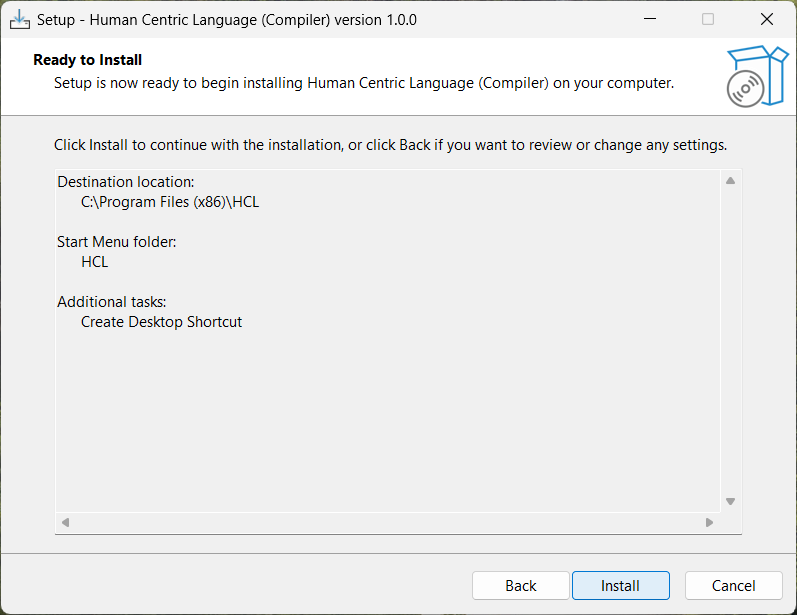
Task: Click the 'Additional tasks:' label
Action: point(112,302)
